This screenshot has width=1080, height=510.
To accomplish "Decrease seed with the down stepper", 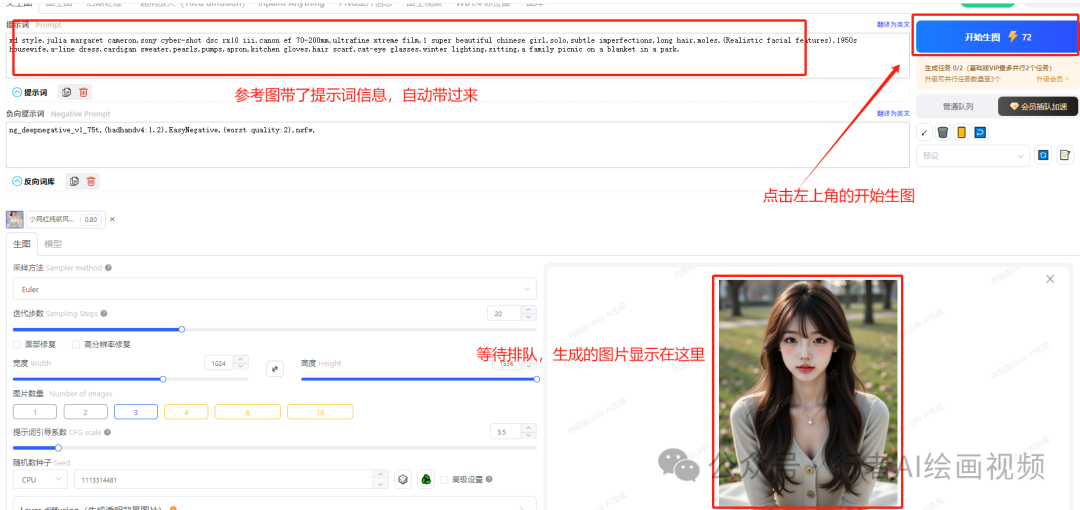I will click(381, 484).
